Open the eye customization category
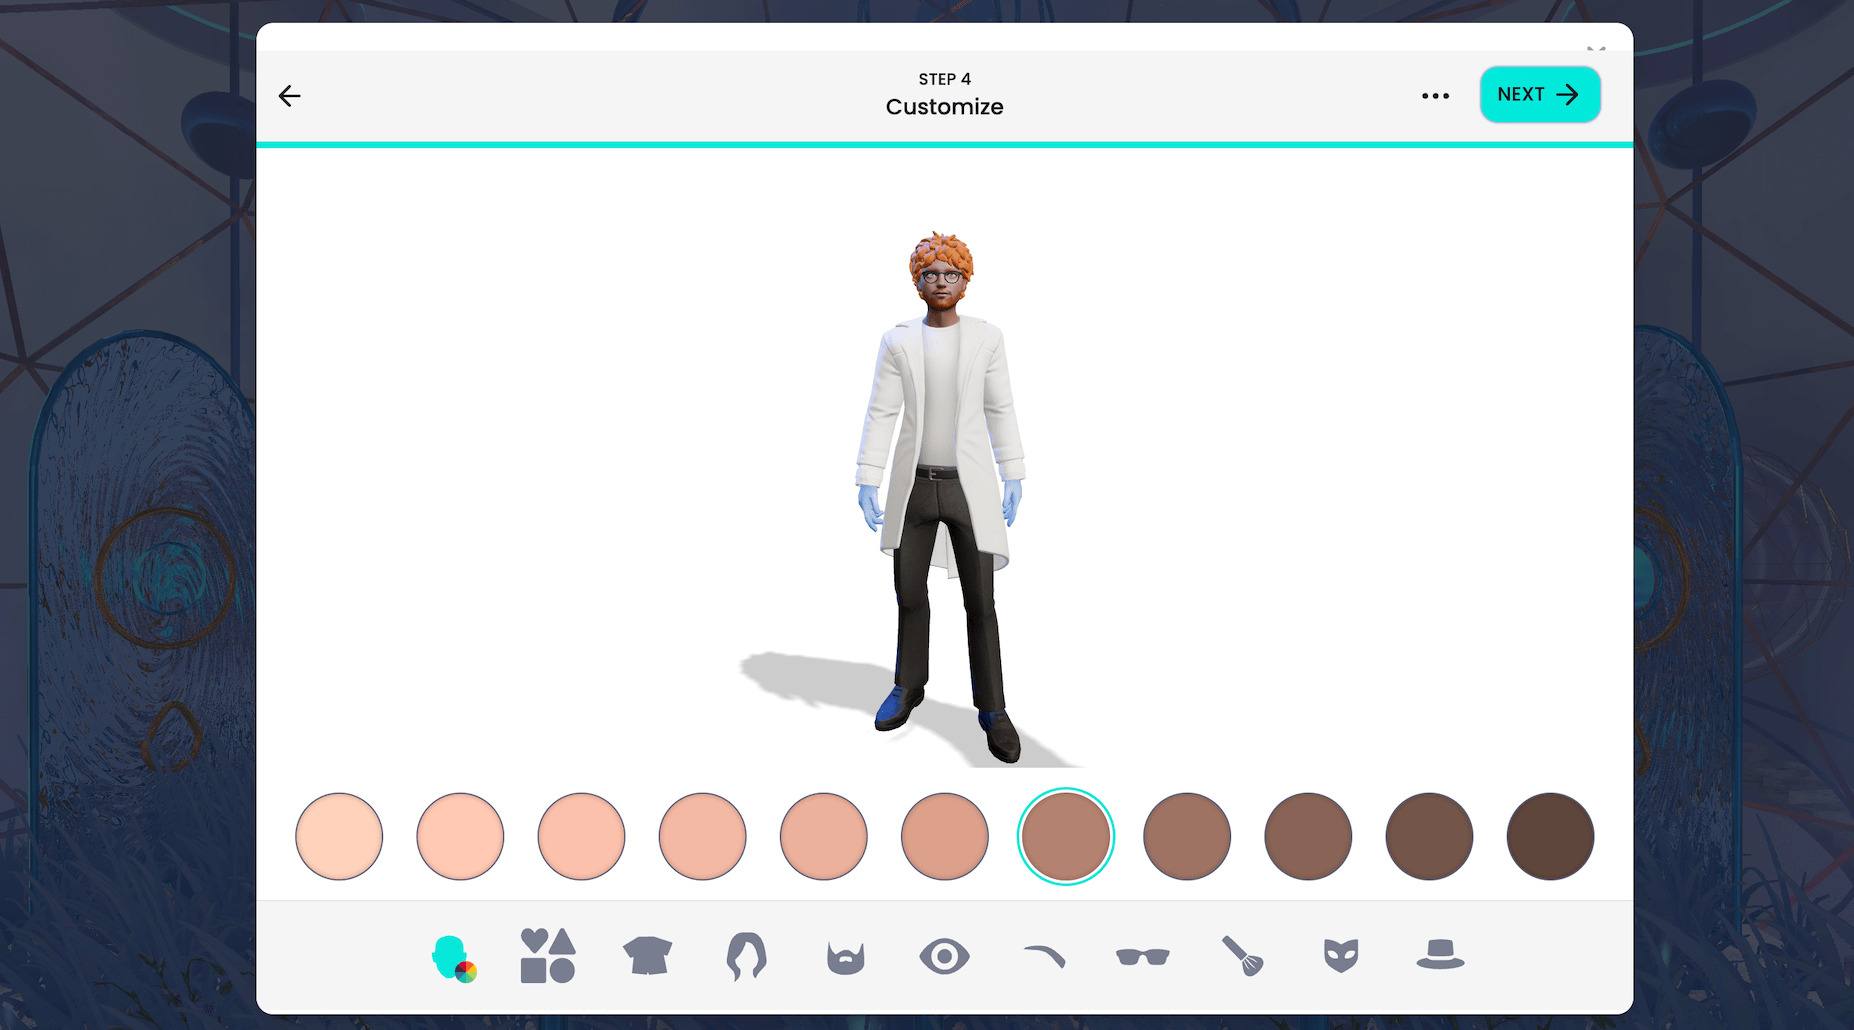Viewport: 1854px width, 1030px height. [x=944, y=958]
